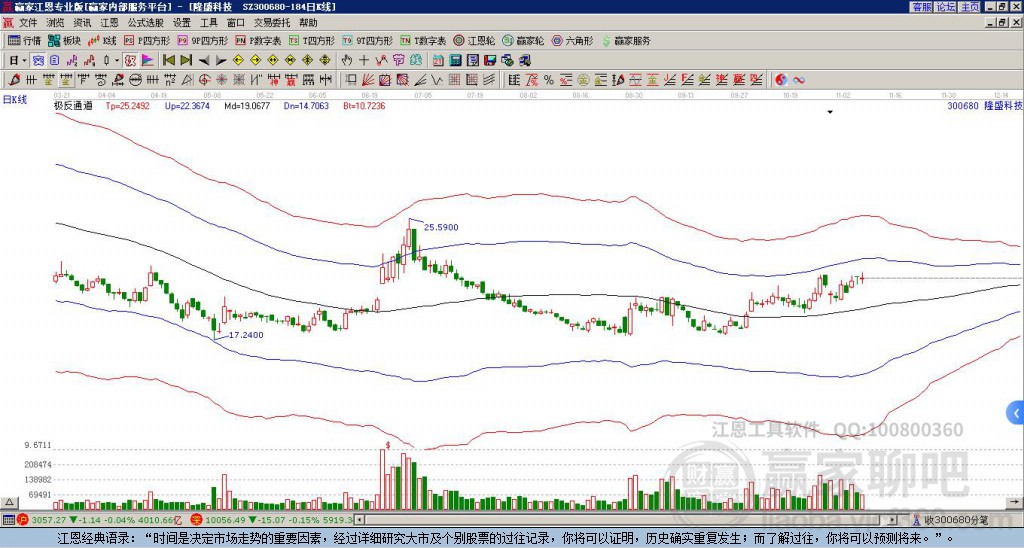This screenshot has width=1024, height=548.
Task: Open P四方形 tool
Action: tap(147, 40)
